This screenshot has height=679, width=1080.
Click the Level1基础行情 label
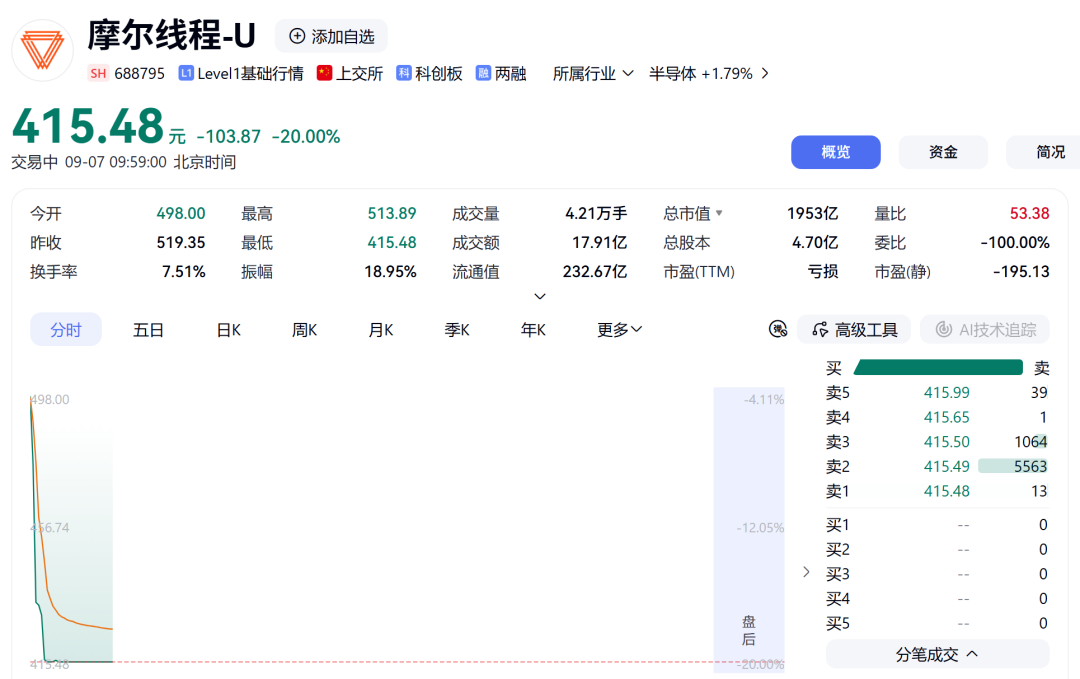coord(250,74)
